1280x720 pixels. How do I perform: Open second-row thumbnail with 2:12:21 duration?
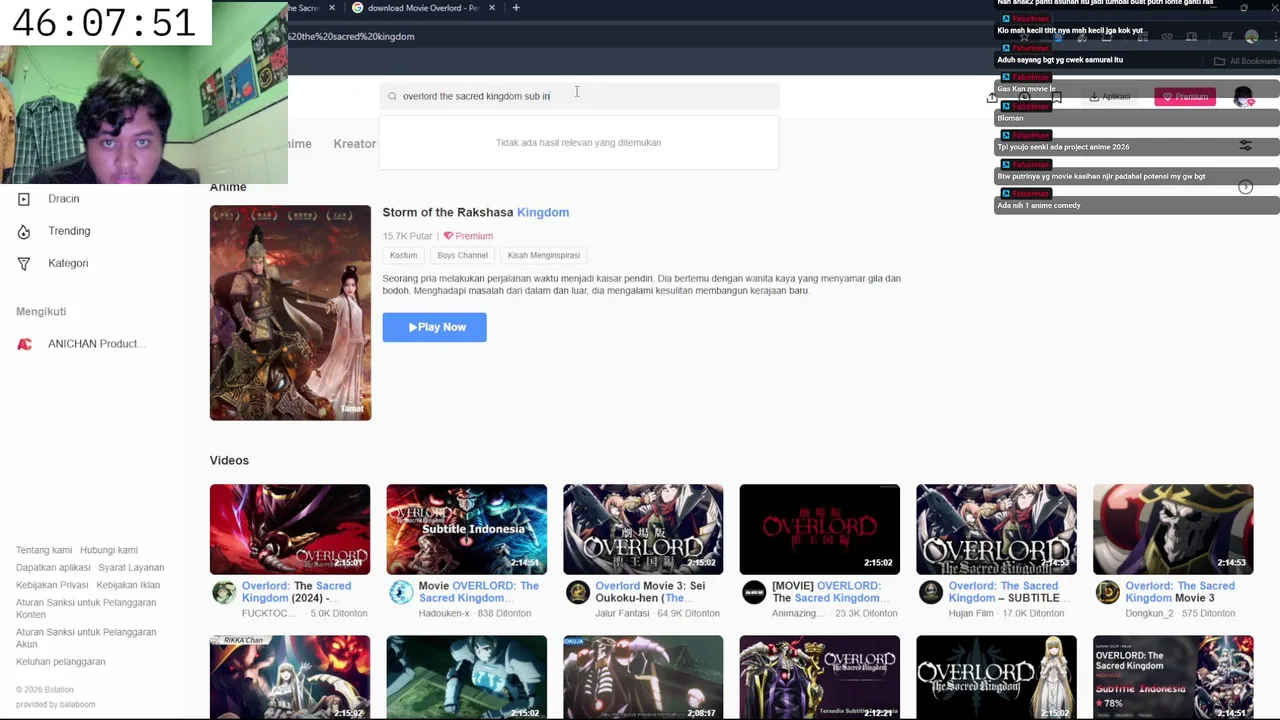[820, 677]
